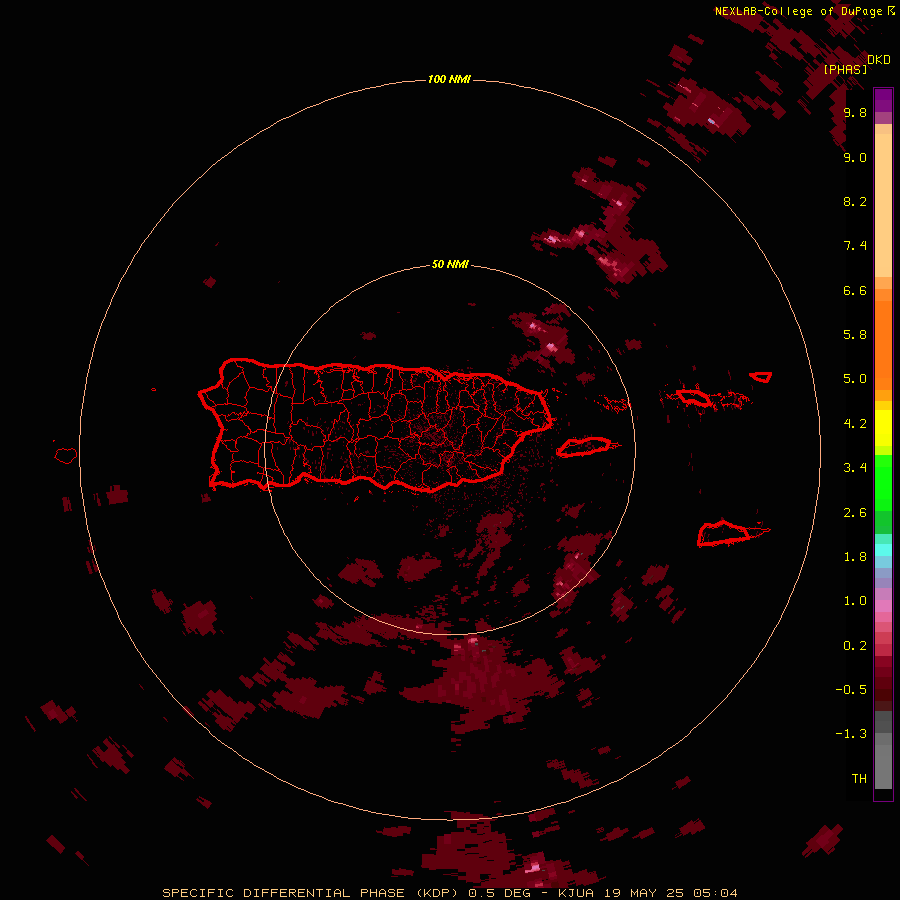Click the 9.8 value on color scale

pyautogui.click(x=855, y=112)
